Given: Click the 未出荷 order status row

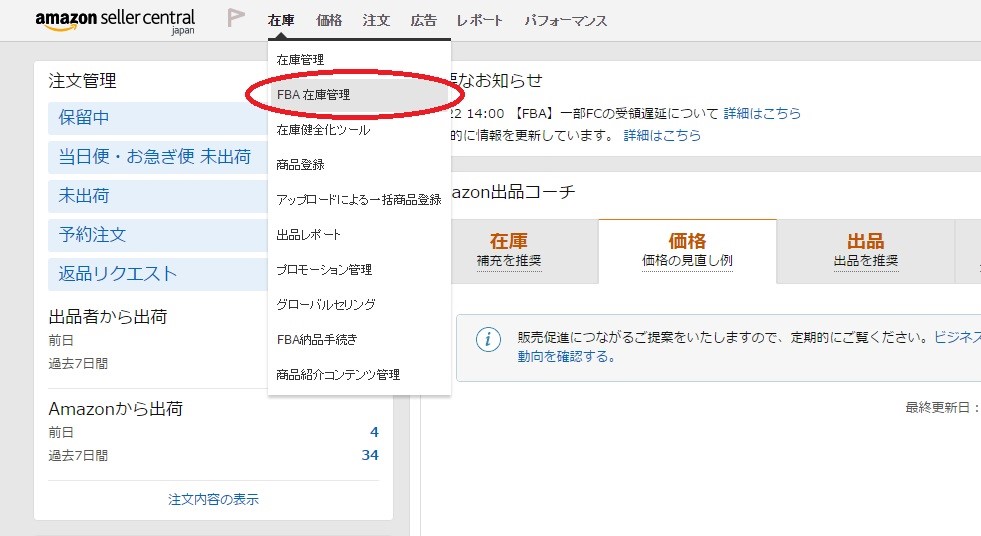Looking at the screenshot, I should click(x=158, y=196).
